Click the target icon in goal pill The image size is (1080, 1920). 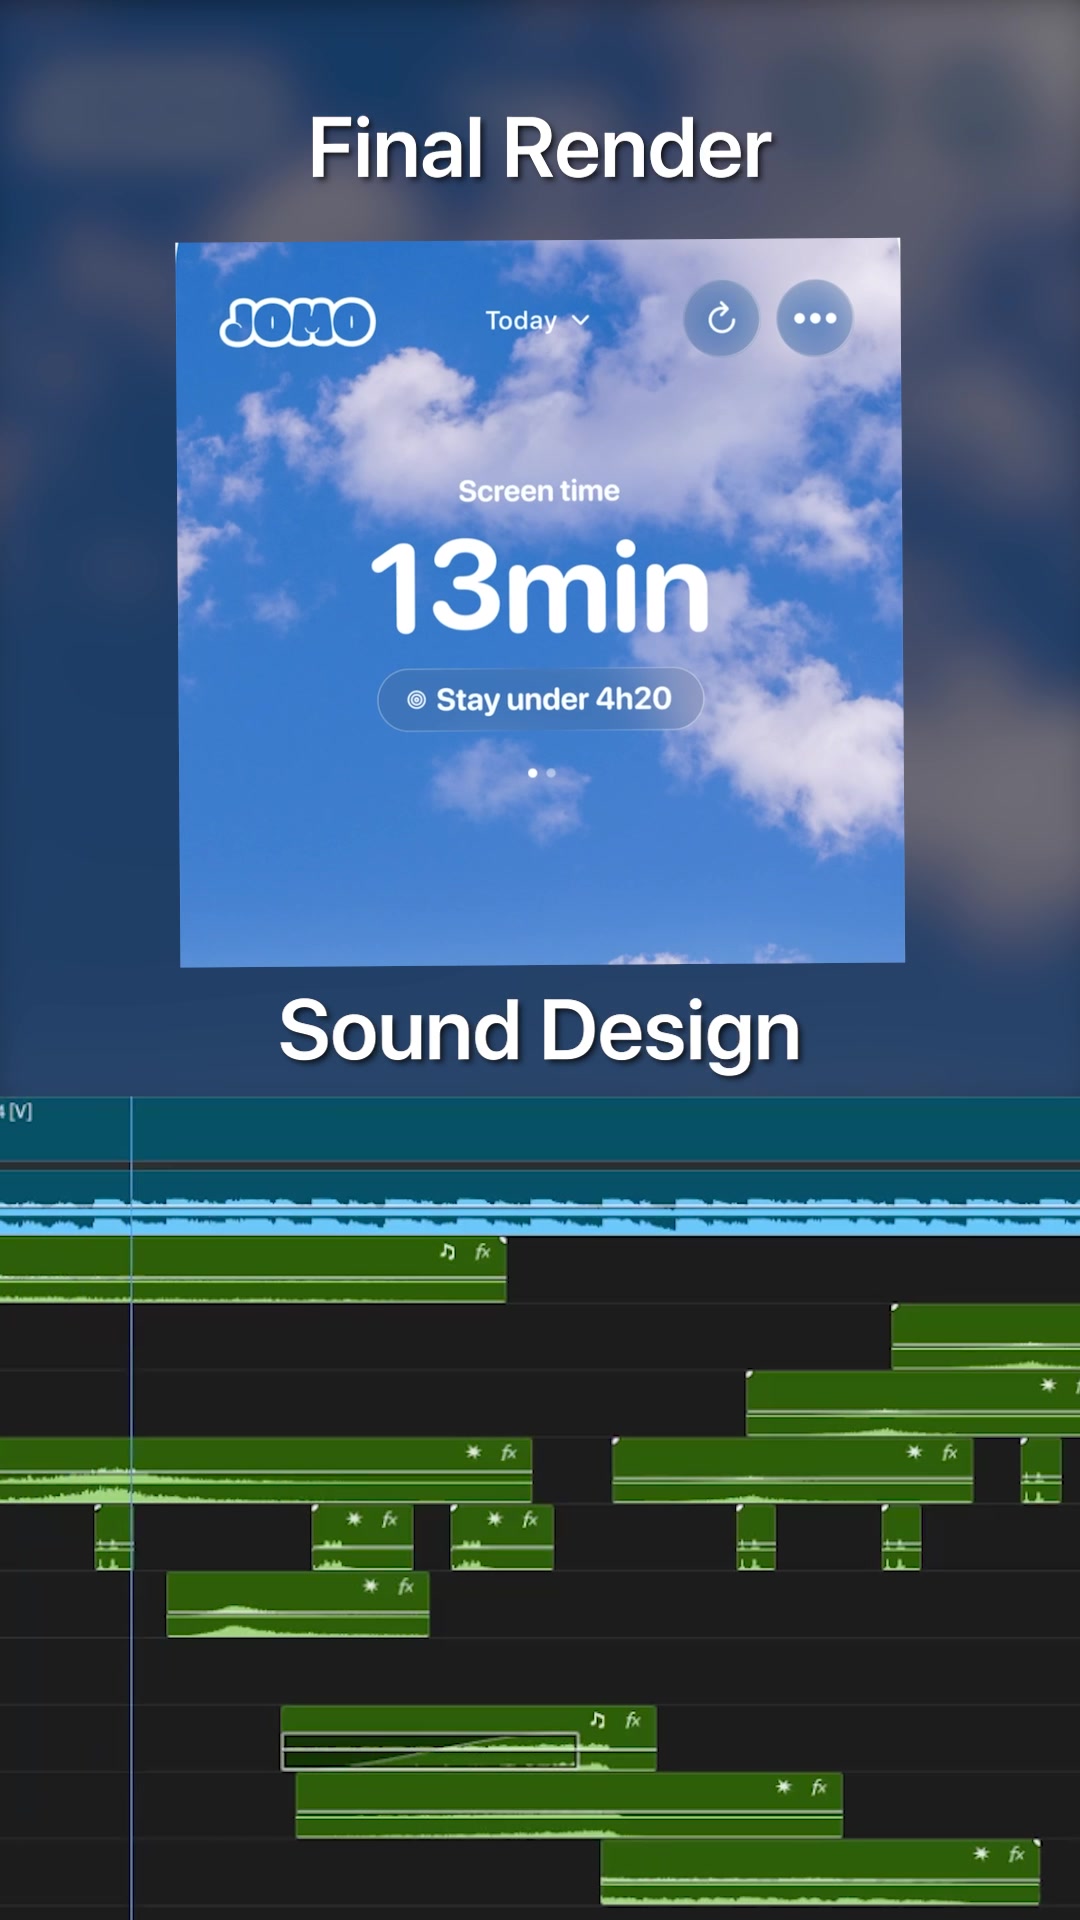(417, 700)
